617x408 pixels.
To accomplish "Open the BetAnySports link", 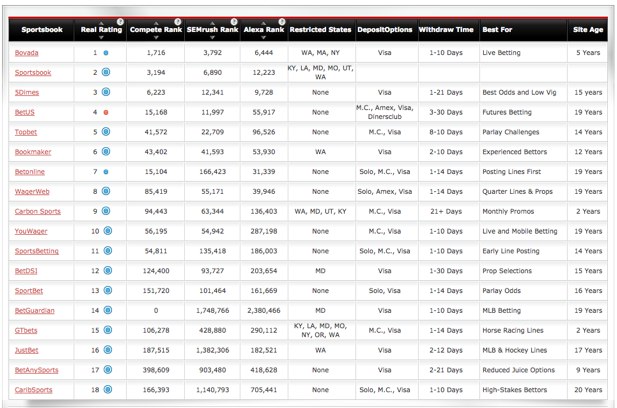I will [x=36, y=370].
